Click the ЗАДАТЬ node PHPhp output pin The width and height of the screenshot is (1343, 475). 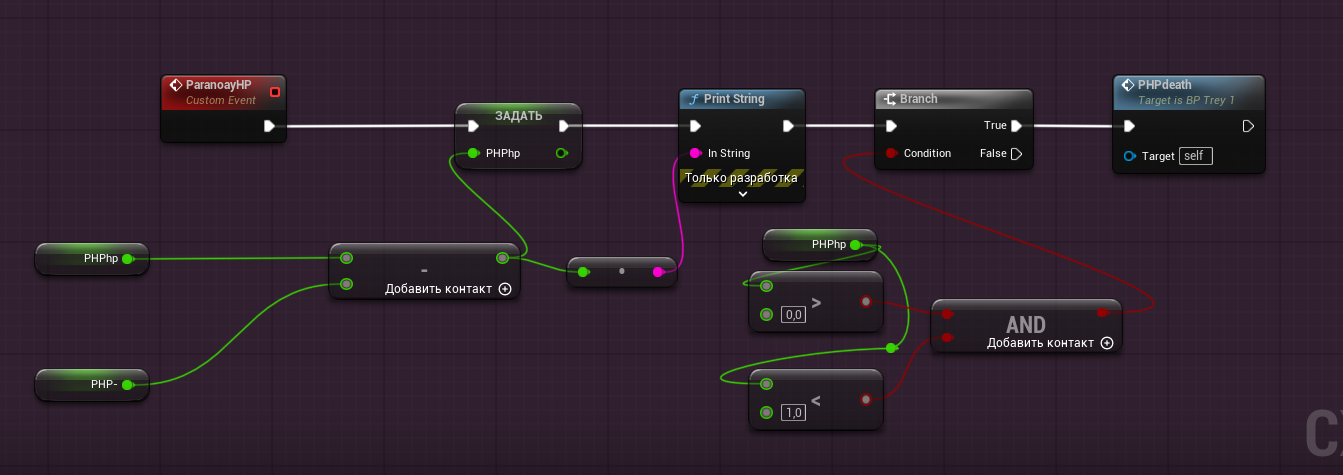point(561,153)
